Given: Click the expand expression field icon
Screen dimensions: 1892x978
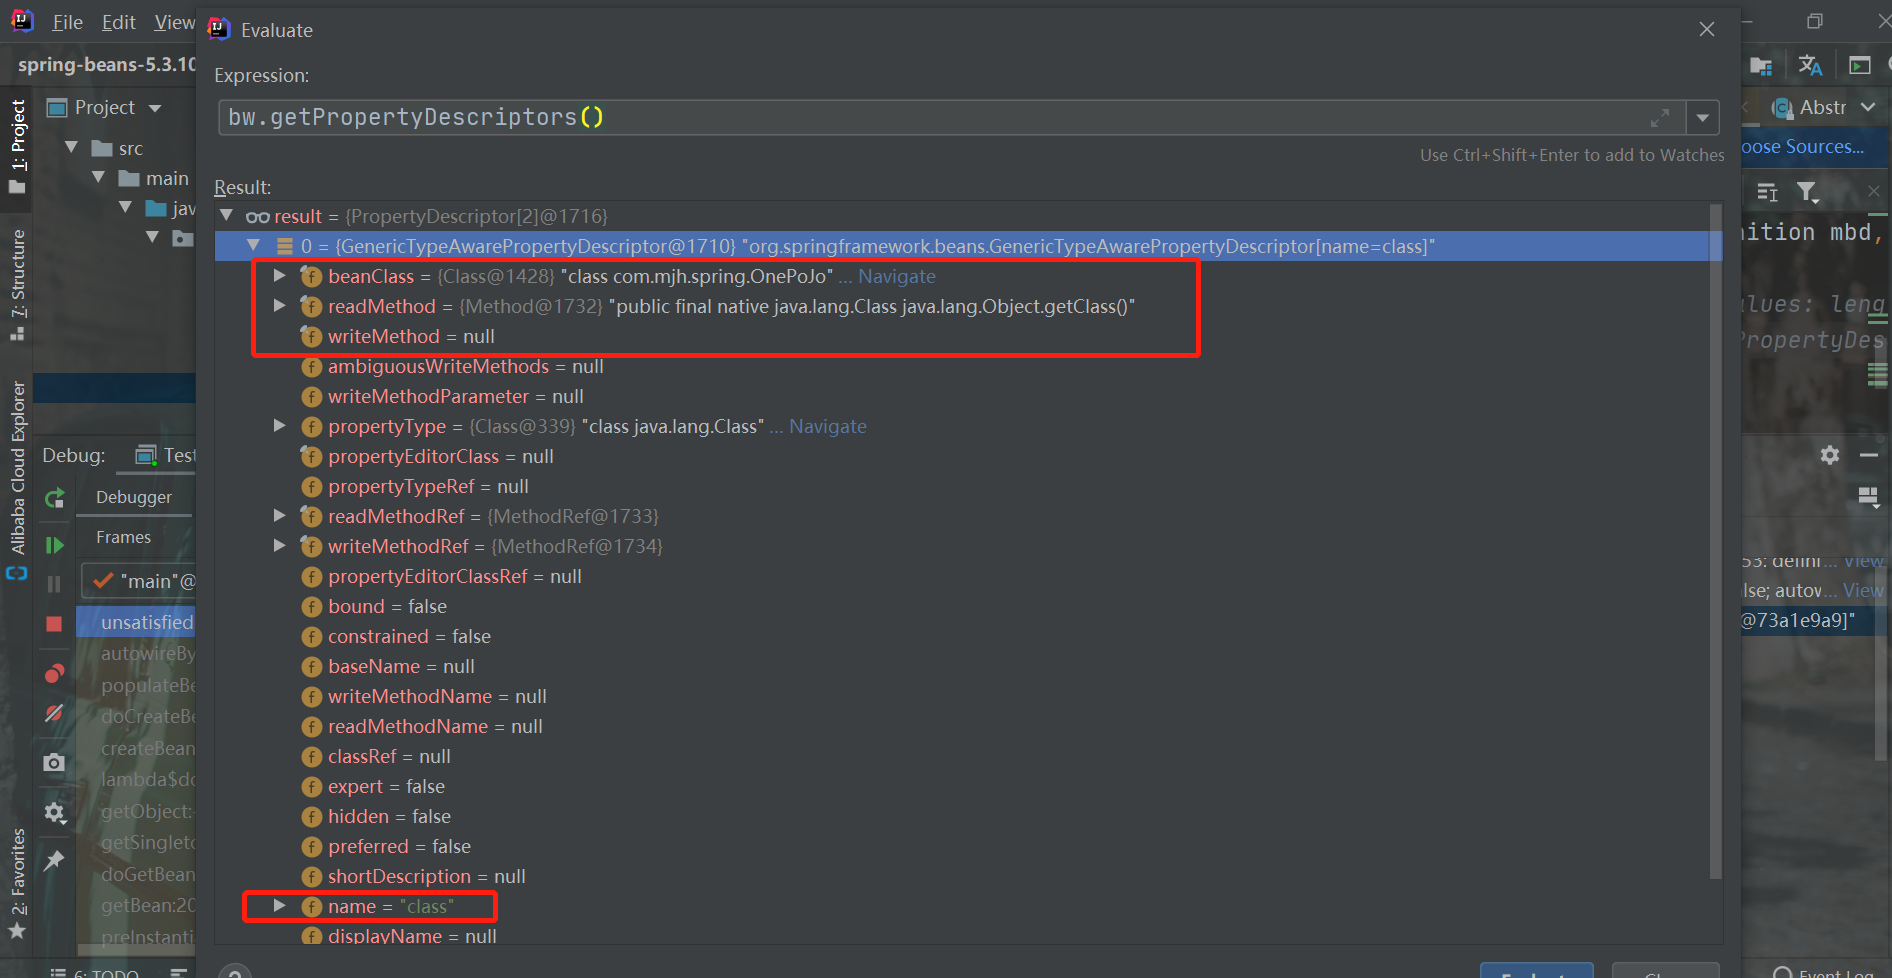Looking at the screenshot, I should coord(1660,118).
